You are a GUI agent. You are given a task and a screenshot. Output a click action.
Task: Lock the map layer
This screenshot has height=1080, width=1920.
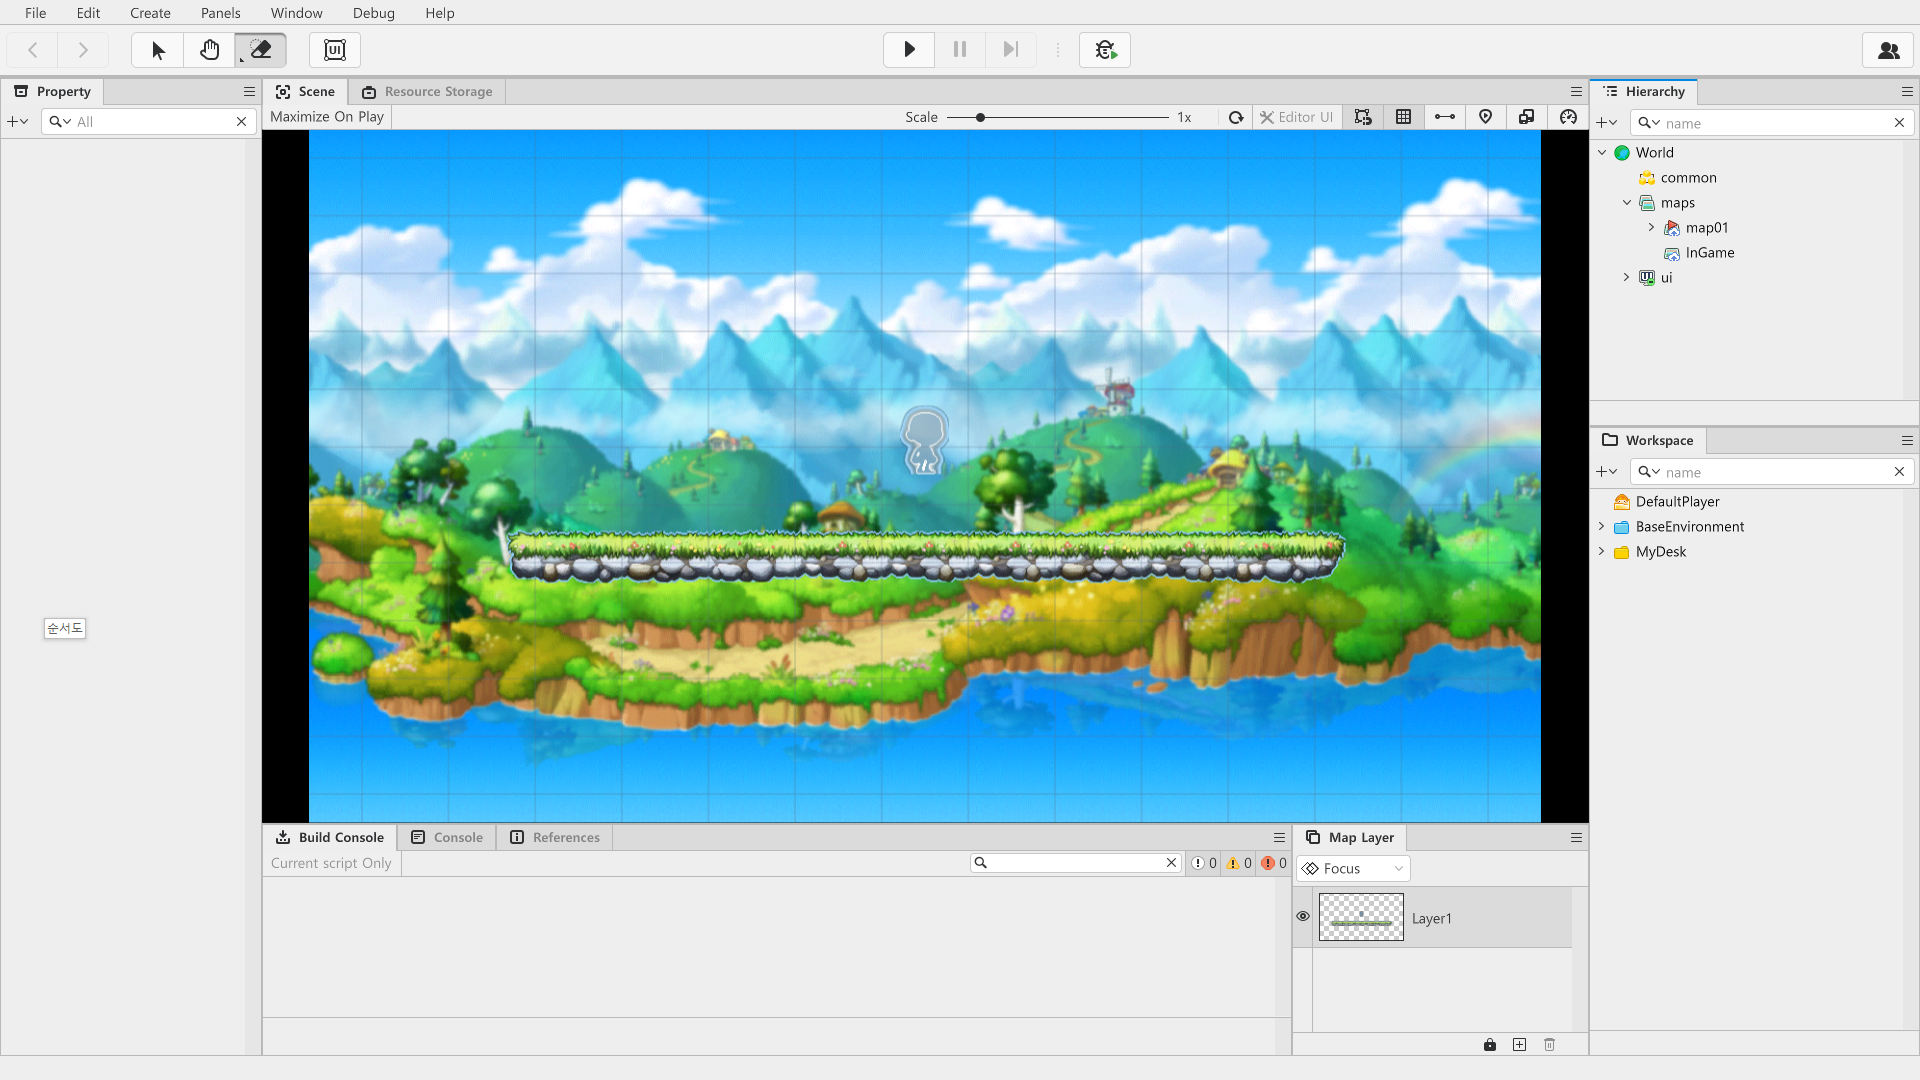coord(1490,1044)
